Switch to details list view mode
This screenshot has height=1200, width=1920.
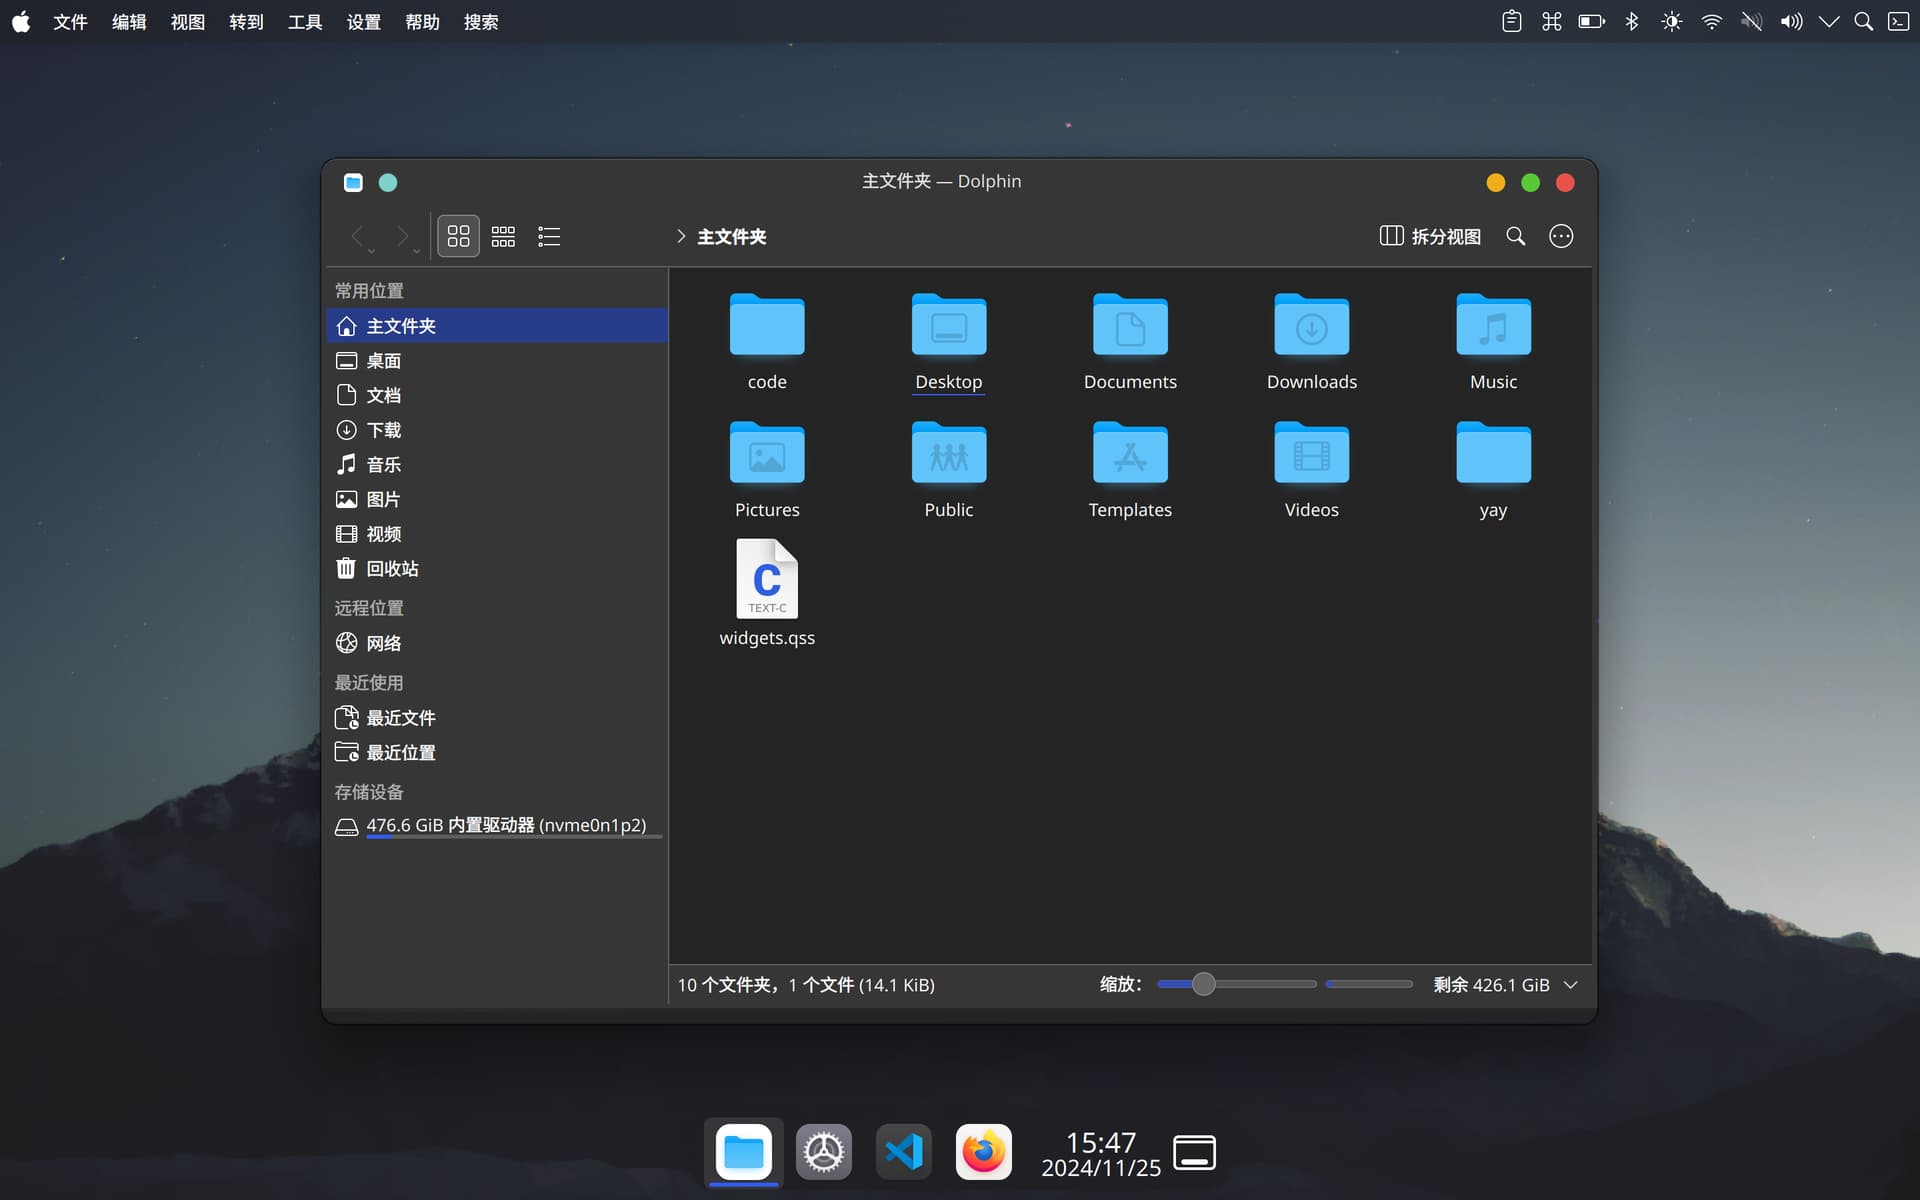pos(549,236)
